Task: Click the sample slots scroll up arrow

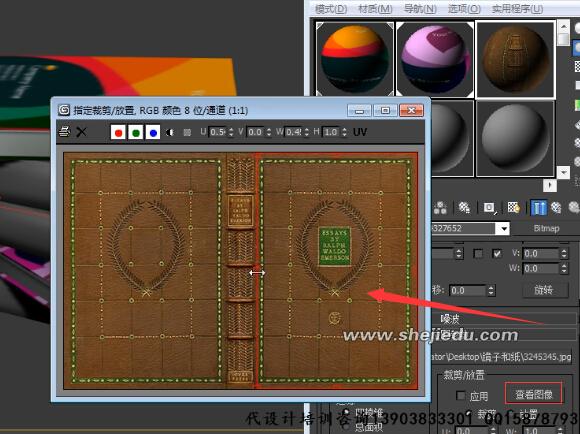Action: [x=563, y=26]
